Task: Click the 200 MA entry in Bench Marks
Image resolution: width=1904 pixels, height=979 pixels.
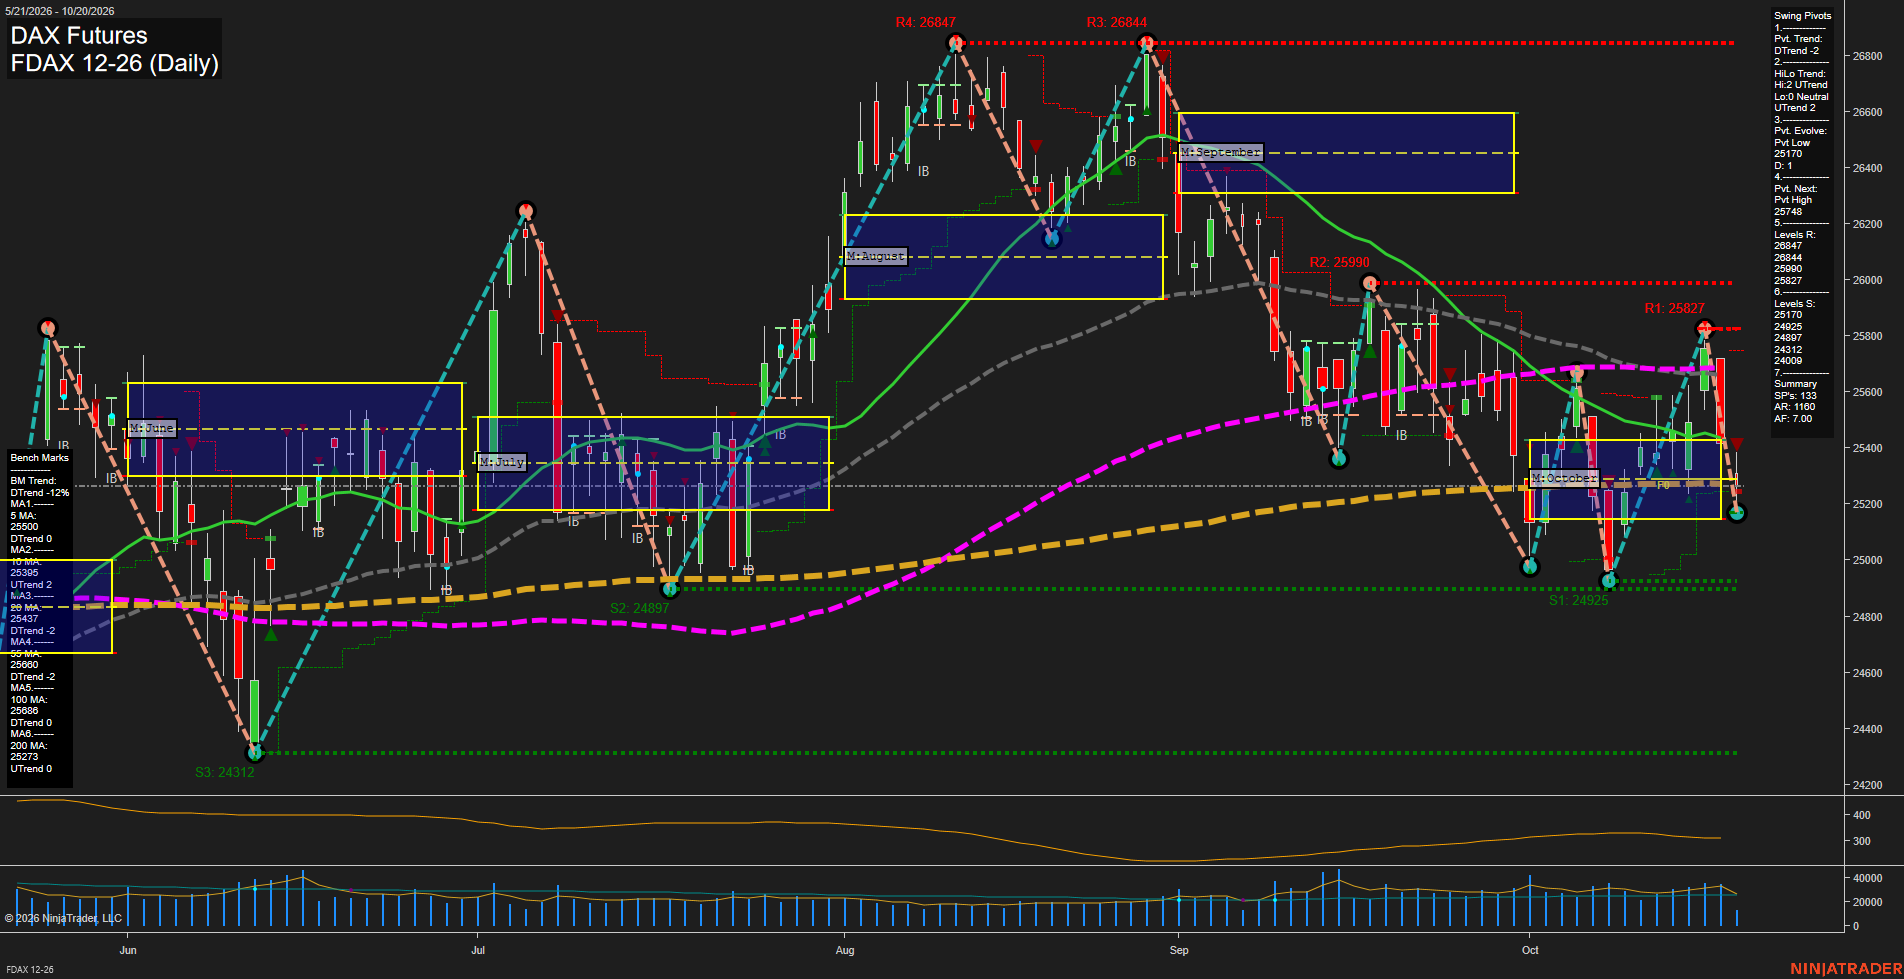Action: pos(29,746)
